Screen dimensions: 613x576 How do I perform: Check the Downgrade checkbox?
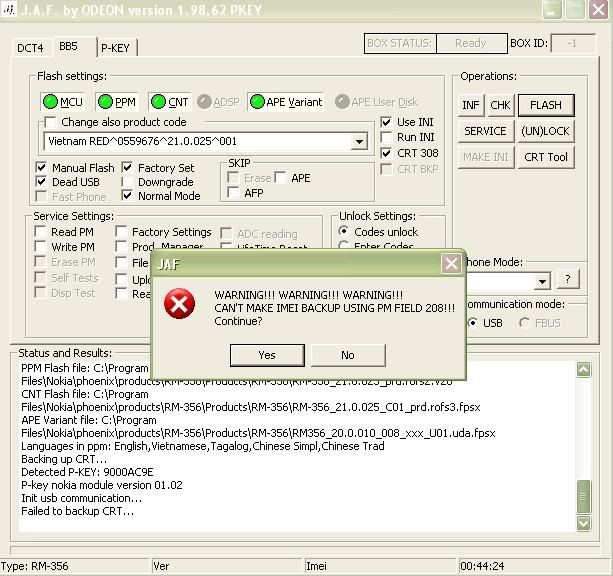click(x=127, y=182)
